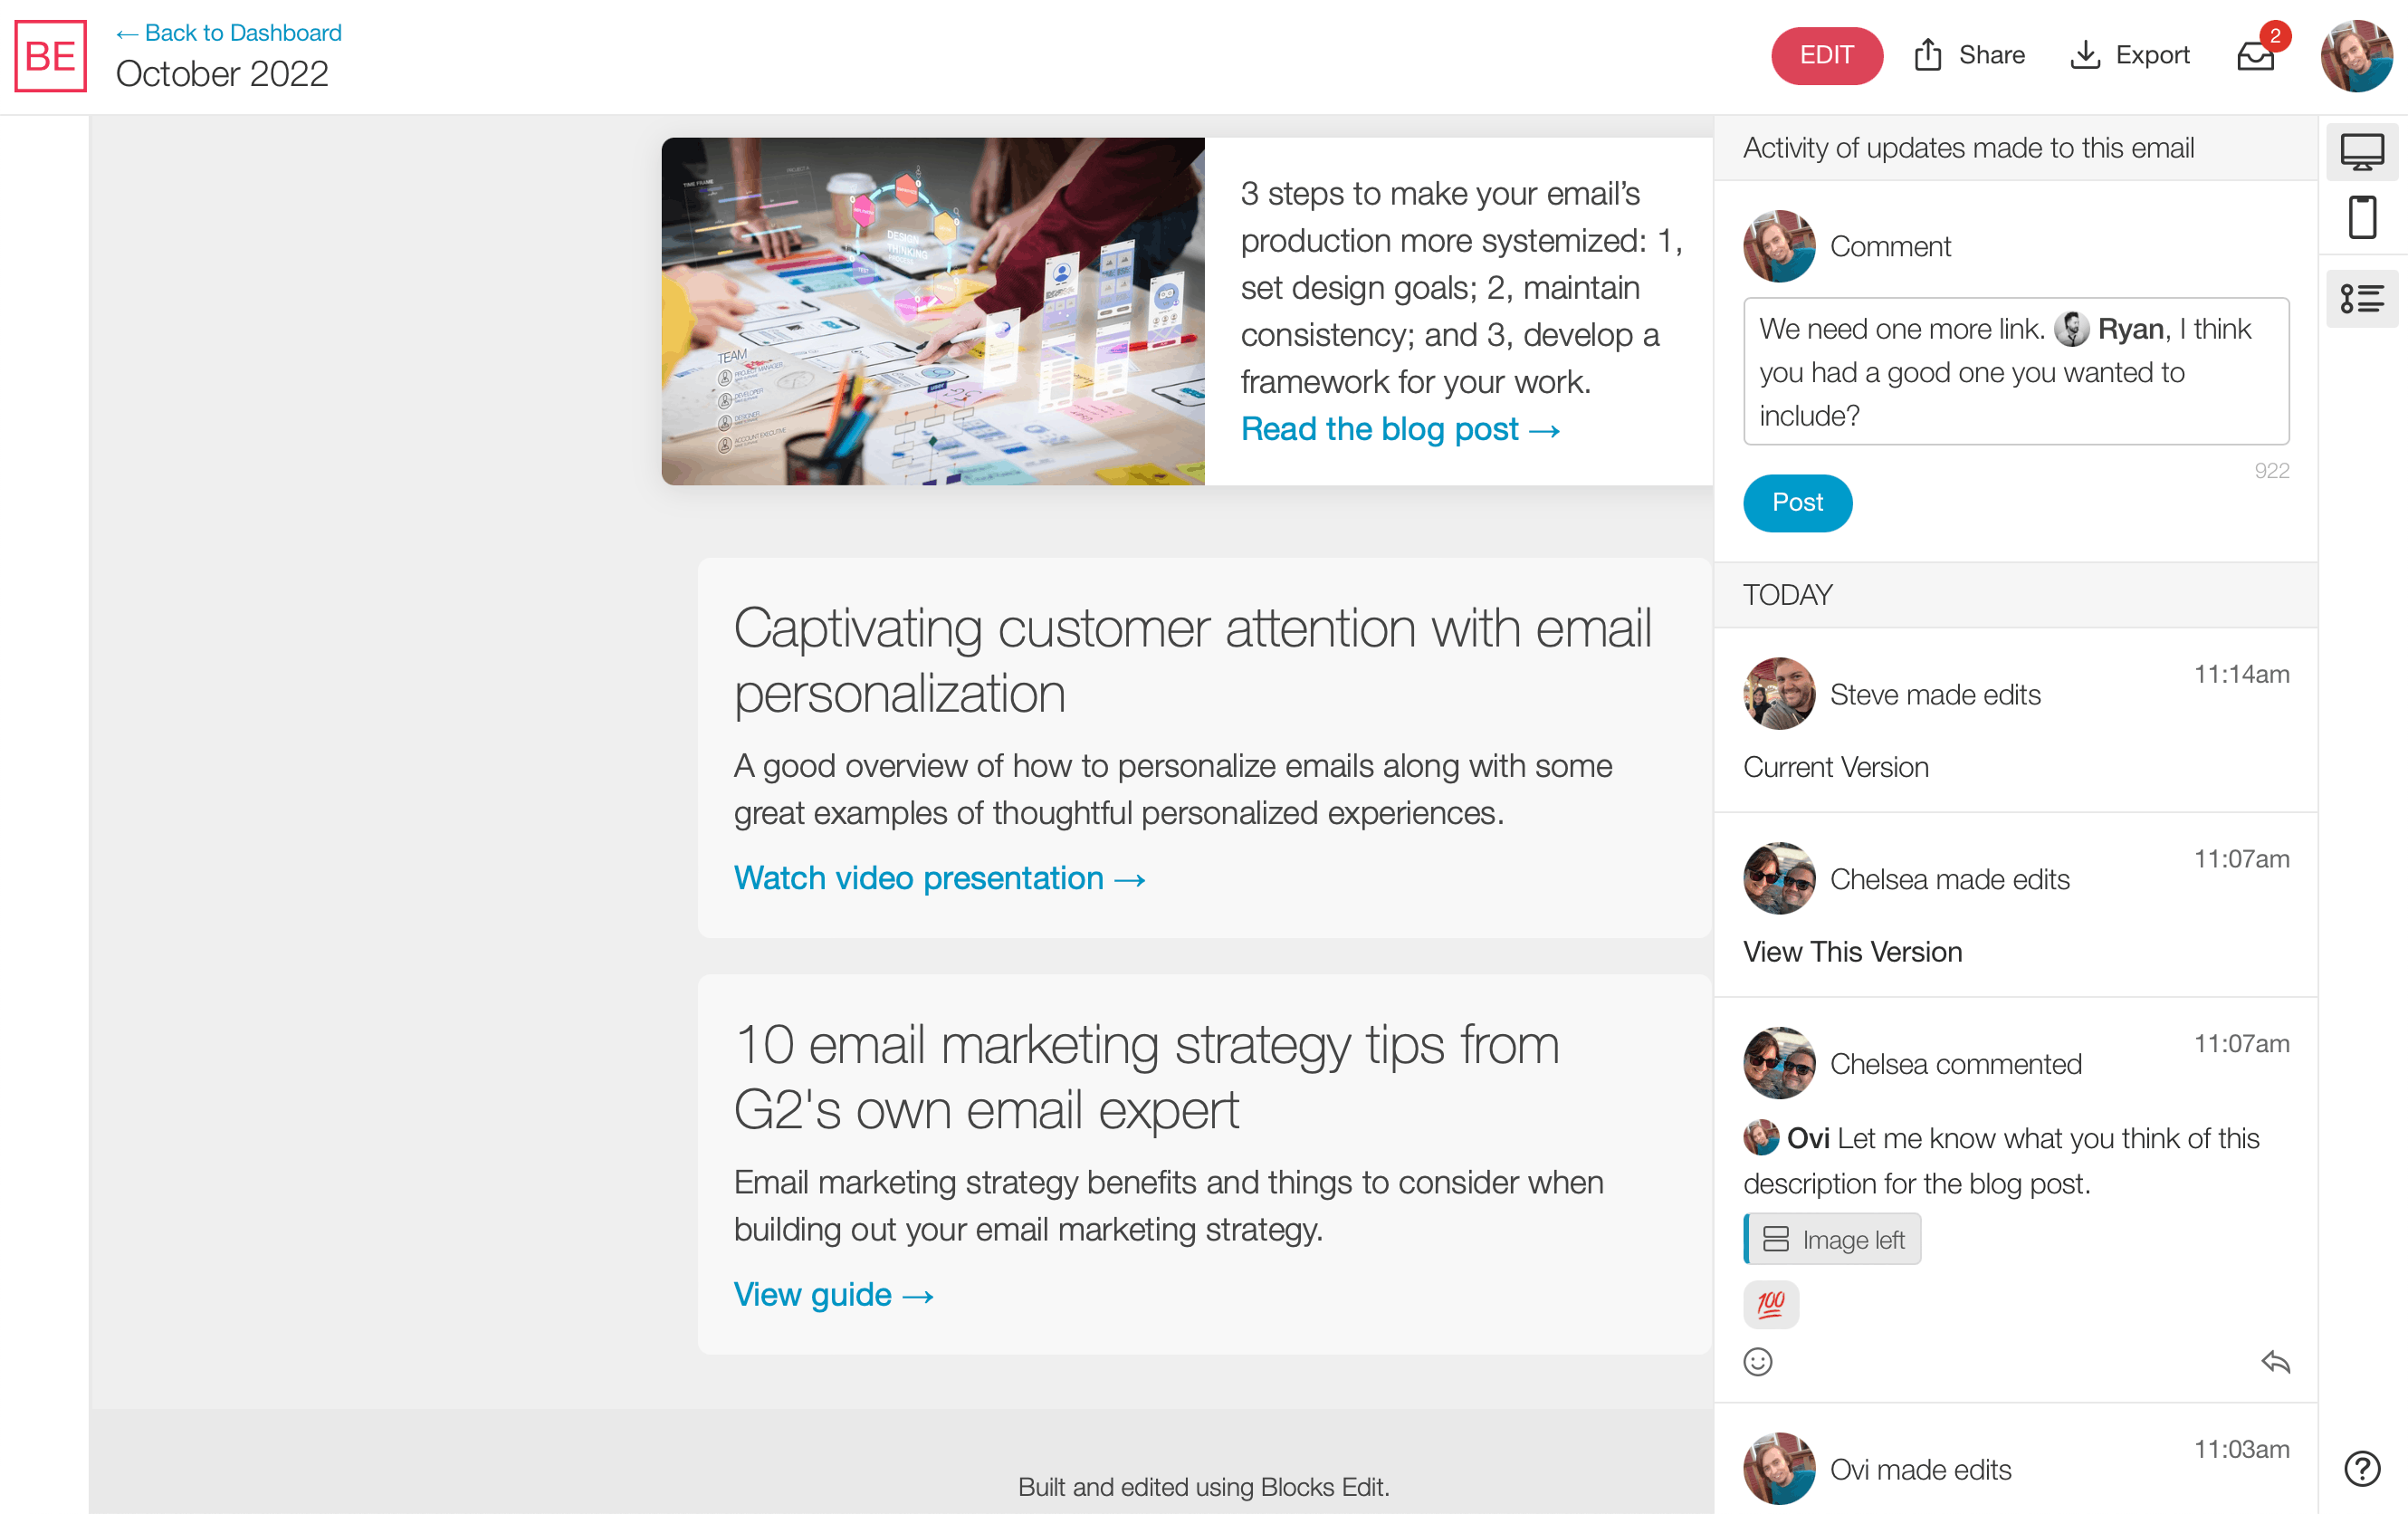Click View This Version for Chelsea's edits
This screenshot has width=2408, height=1514.
1852,951
